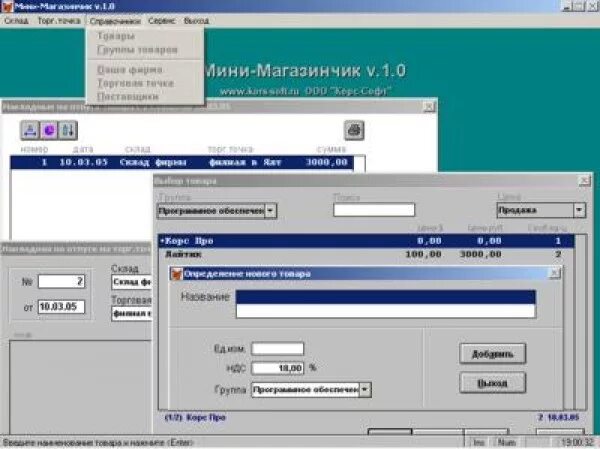Viewport: 600px width, 449px height.
Task: Select invoice row 1 dated 10.03.05
Action: tap(182, 162)
